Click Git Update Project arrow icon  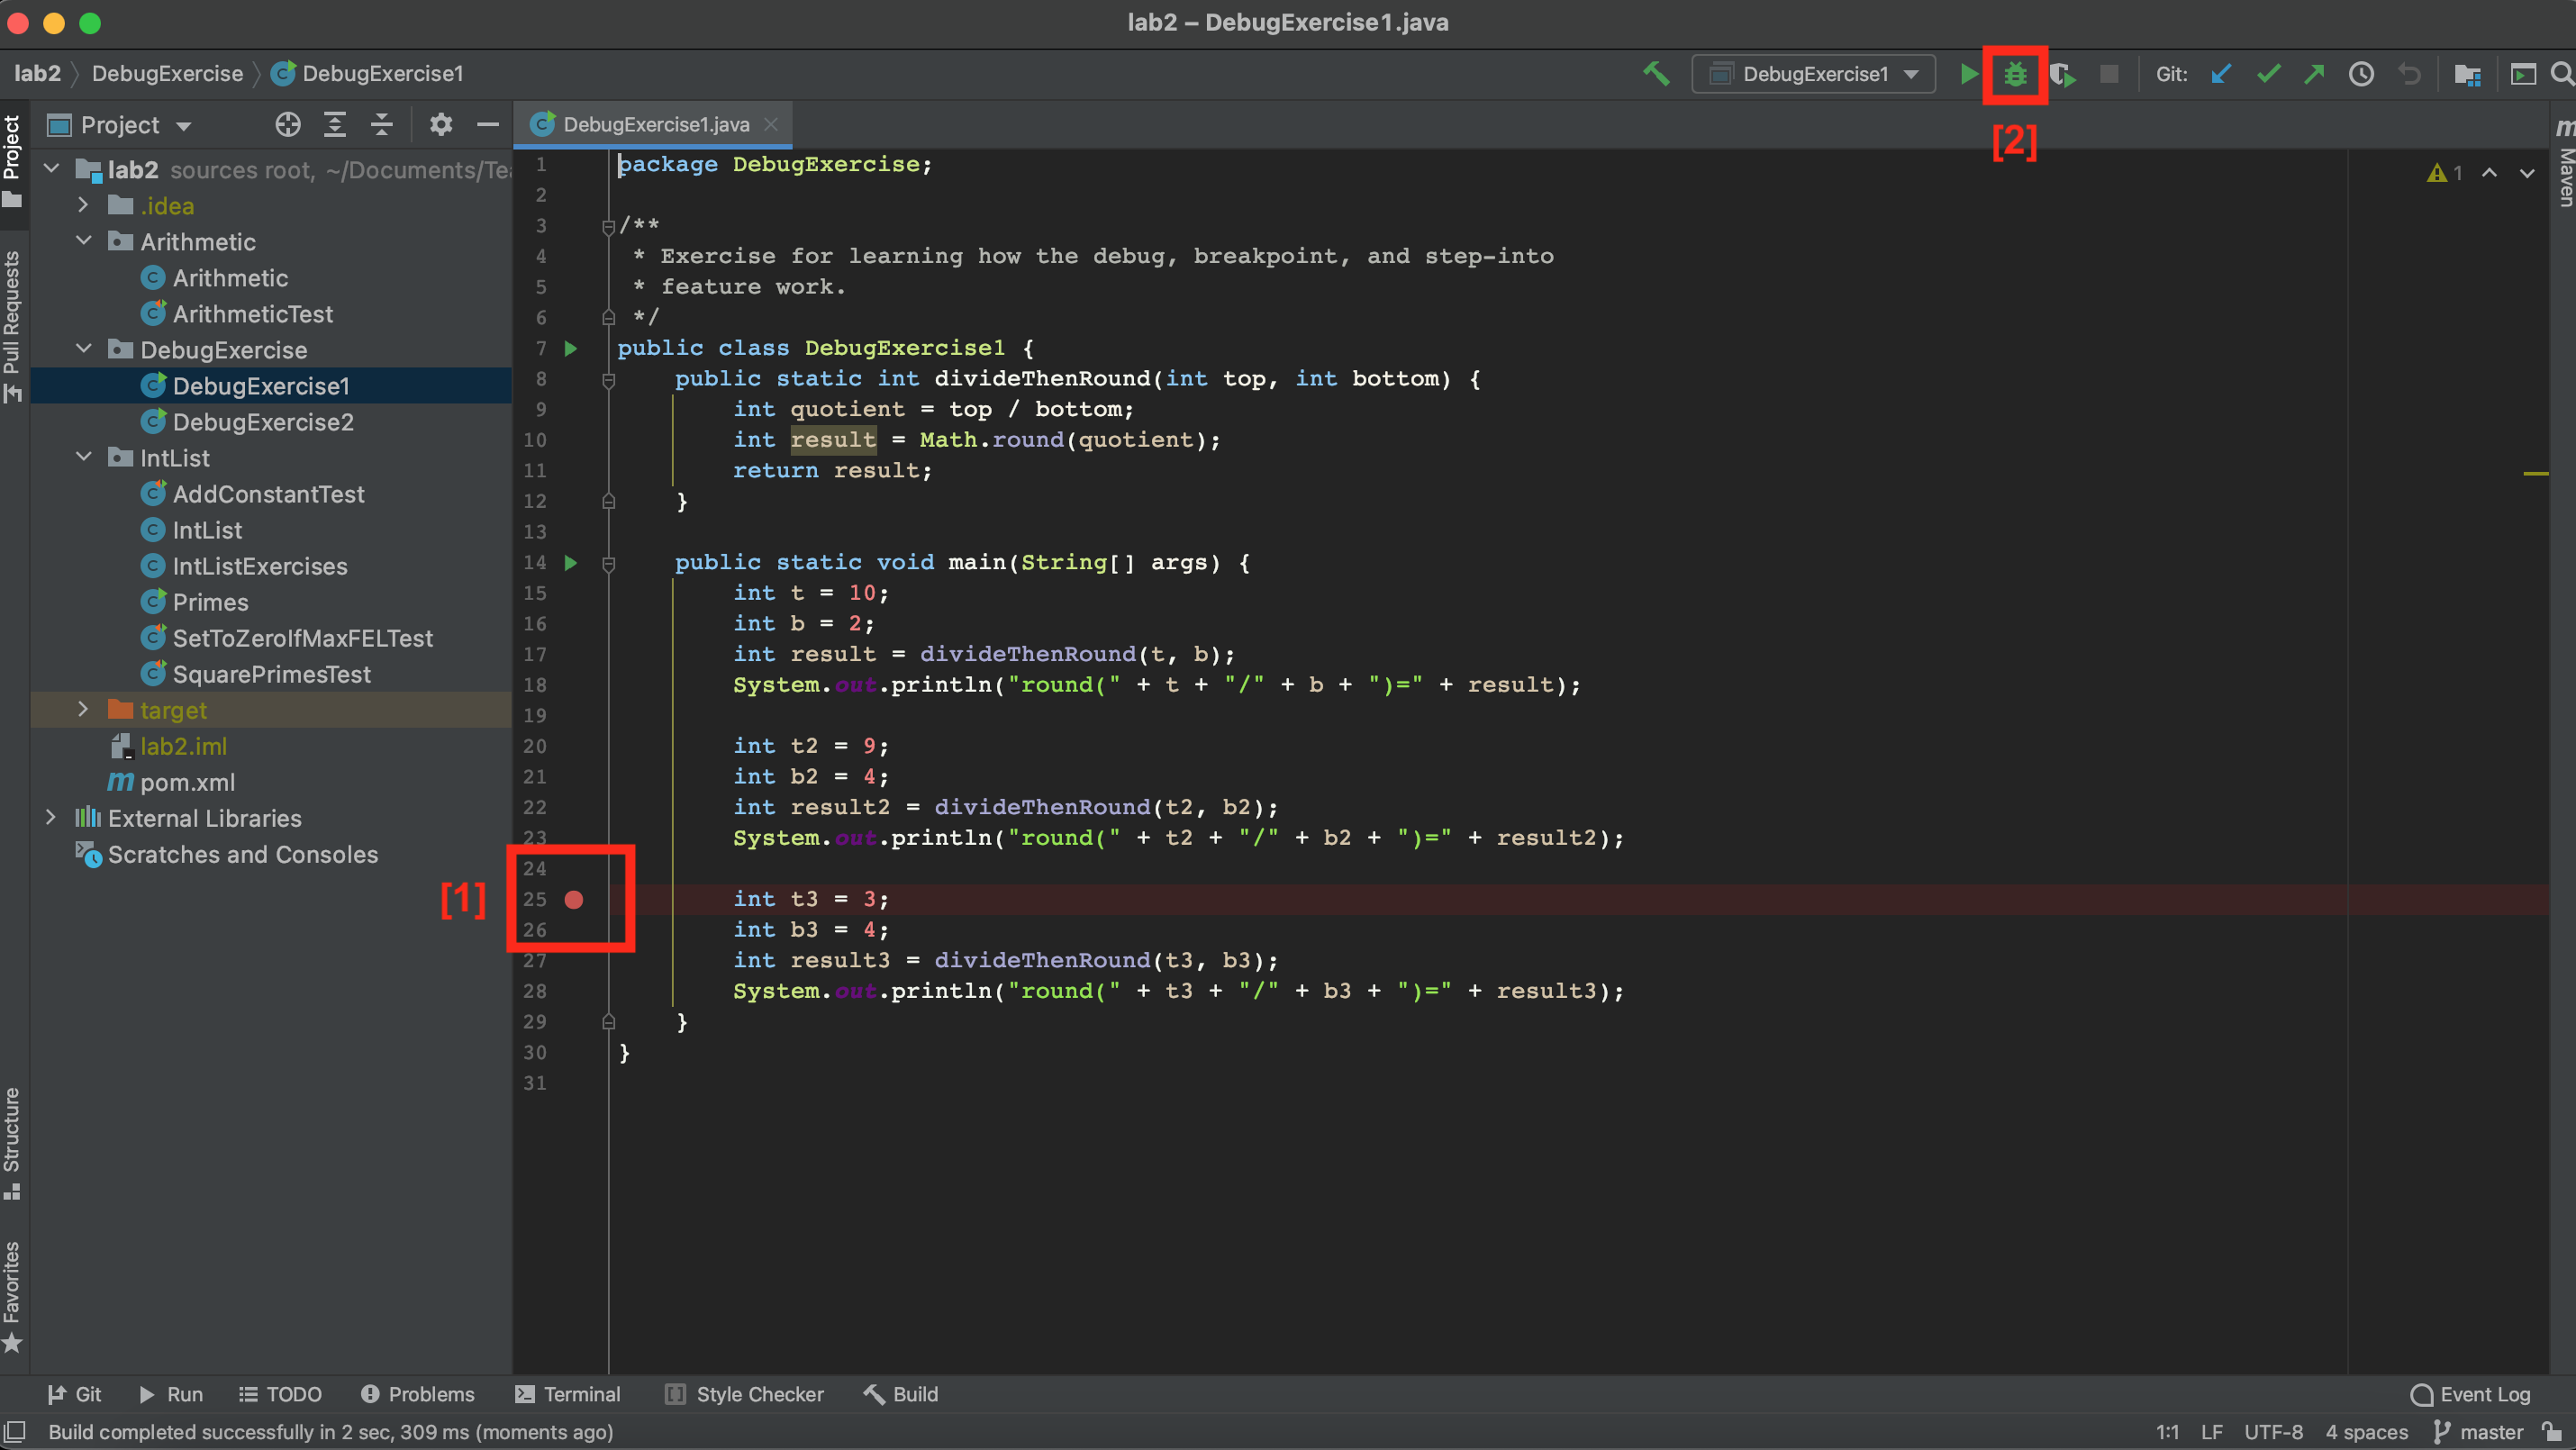2220,74
